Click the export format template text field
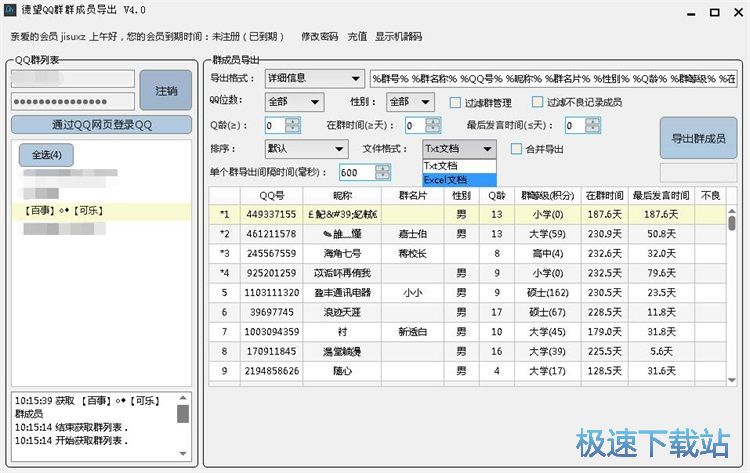This screenshot has height=473, width=750. click(553, 79)
